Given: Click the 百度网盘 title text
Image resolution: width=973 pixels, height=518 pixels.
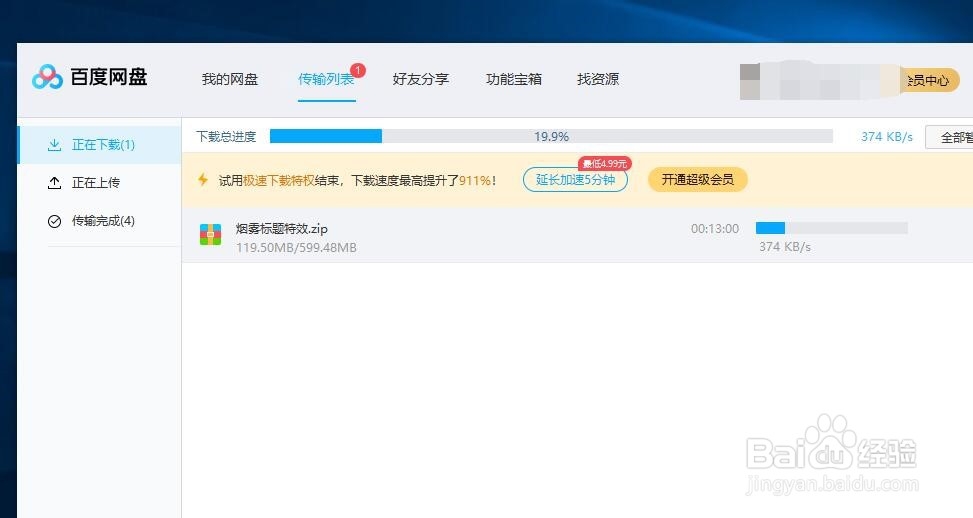Looking at the screenshot, I should tap(109, 77).
